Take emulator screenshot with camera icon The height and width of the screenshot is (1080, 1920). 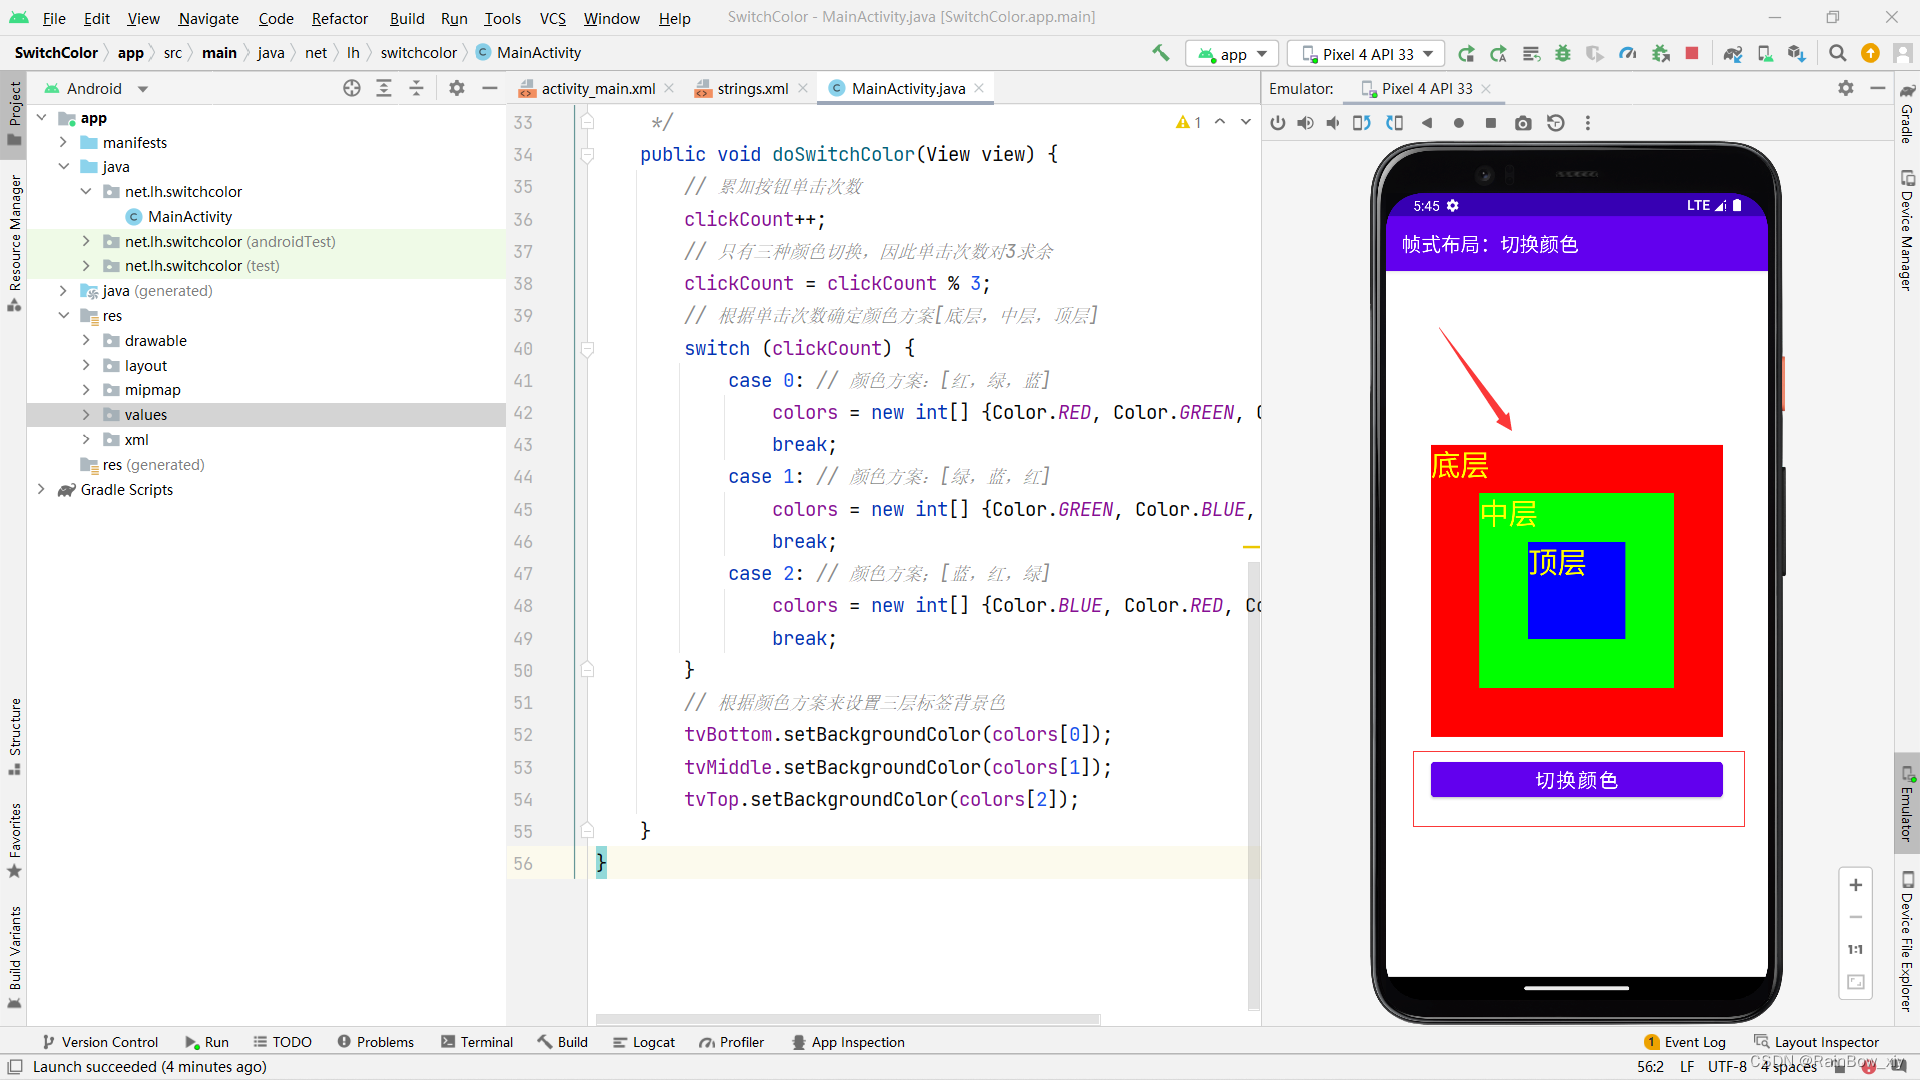tap(1523, 123)
